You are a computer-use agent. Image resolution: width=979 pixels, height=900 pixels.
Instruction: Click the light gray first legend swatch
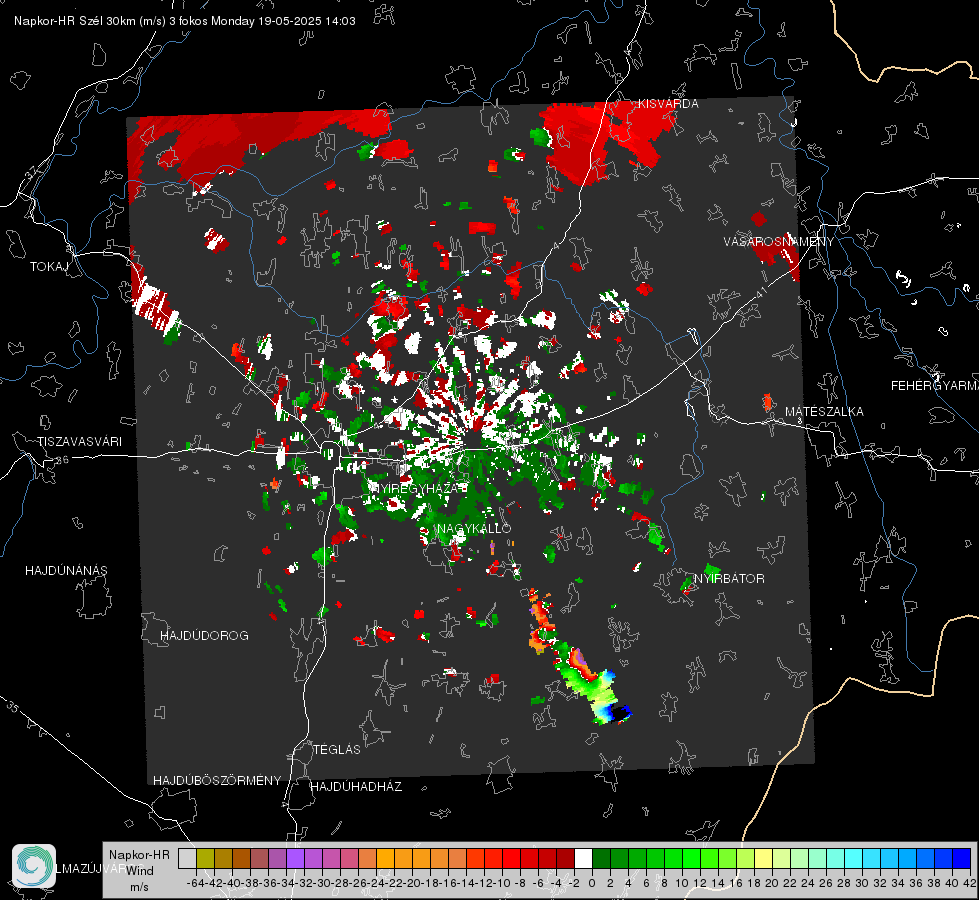point(187,858)
